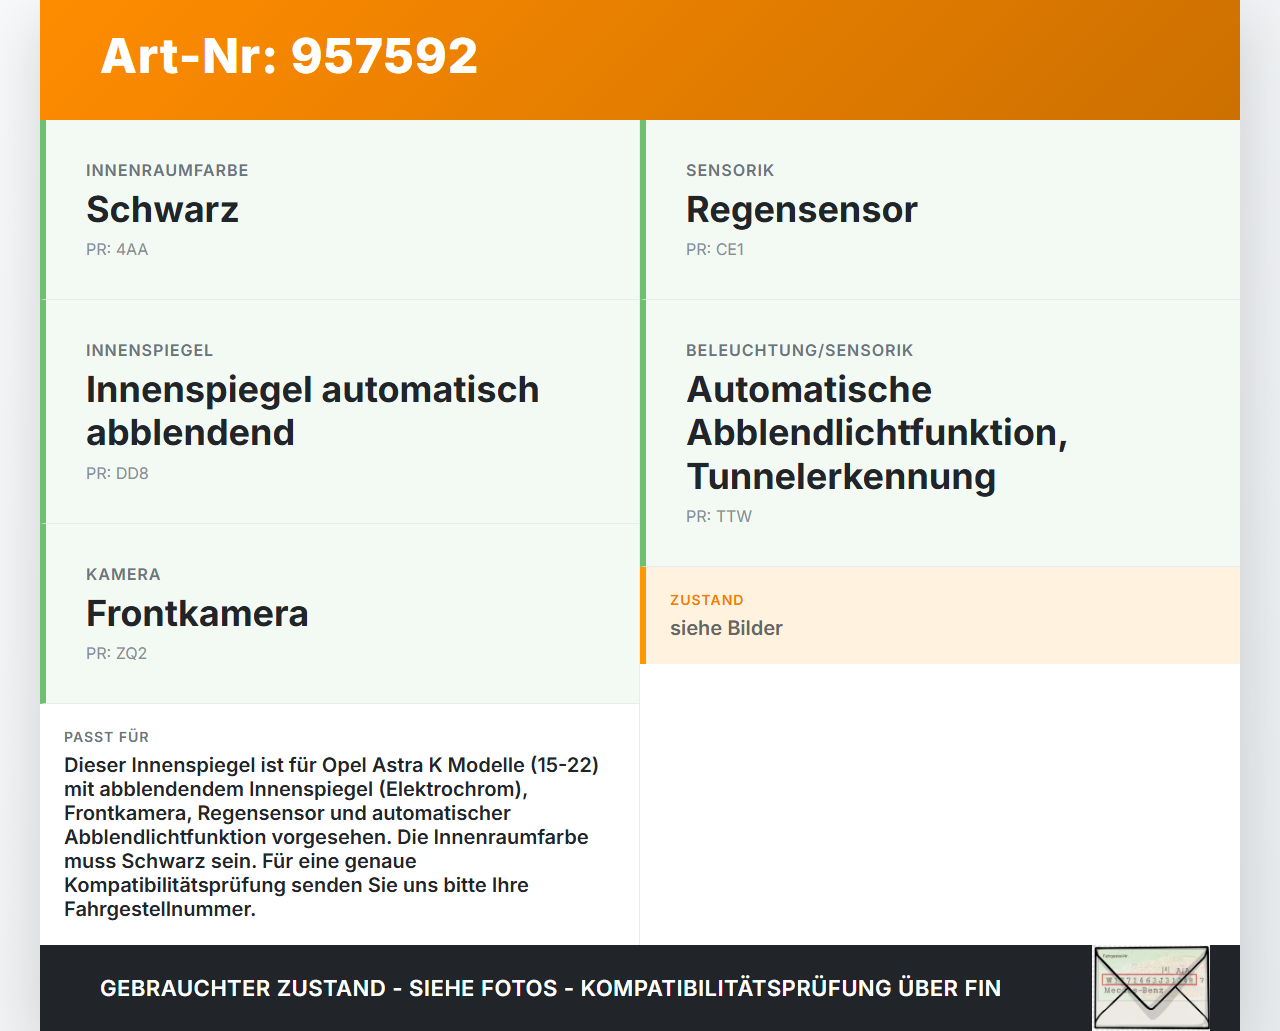Select the Automatische Abblendlichtfunktion Tunnelerkennung card
This screenshot has width=1280, height=1031.
(940, 432)
